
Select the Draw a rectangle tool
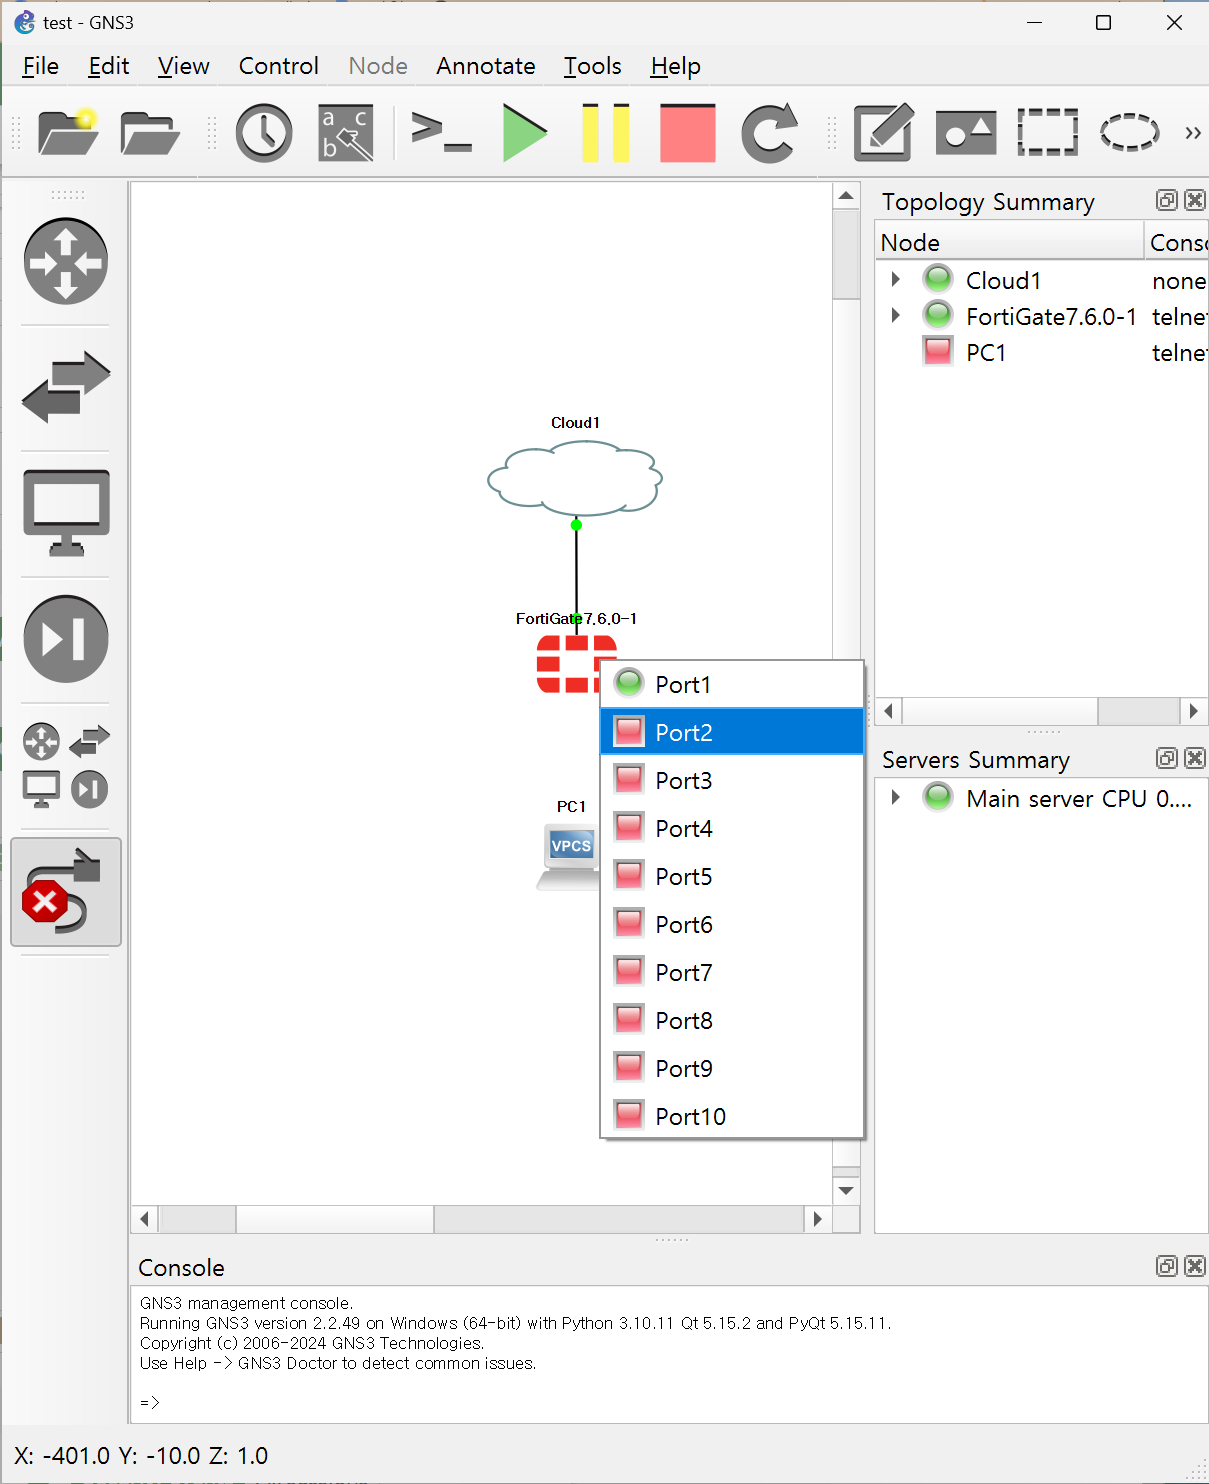pos(1048,132)
